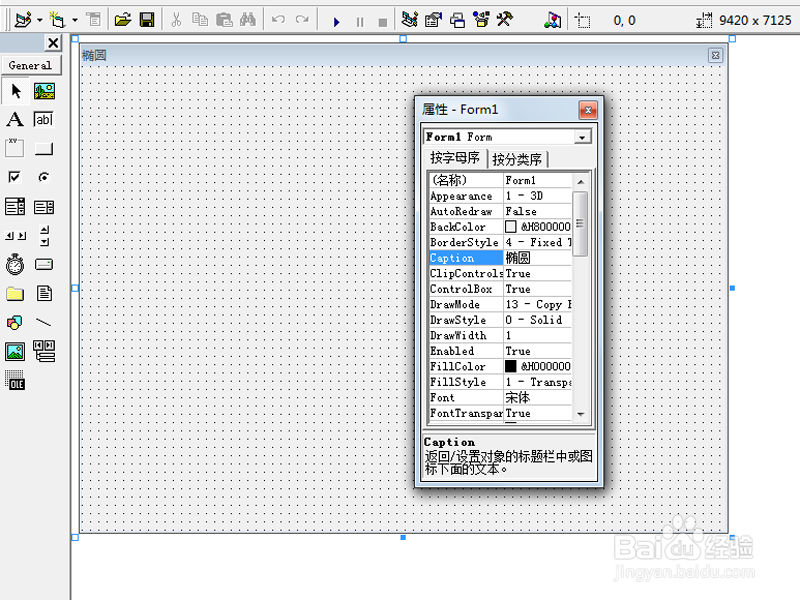Image resolution: width=800 pixels, height=600 pixels.
Task: Open the Data View Window icon
Action: (x=553, y=20)
